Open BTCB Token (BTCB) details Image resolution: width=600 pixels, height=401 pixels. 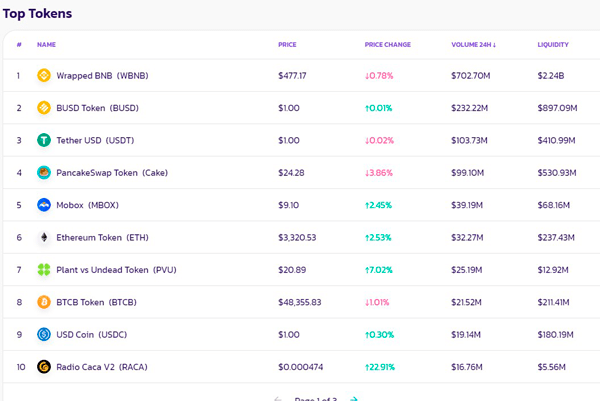point(96,302)
